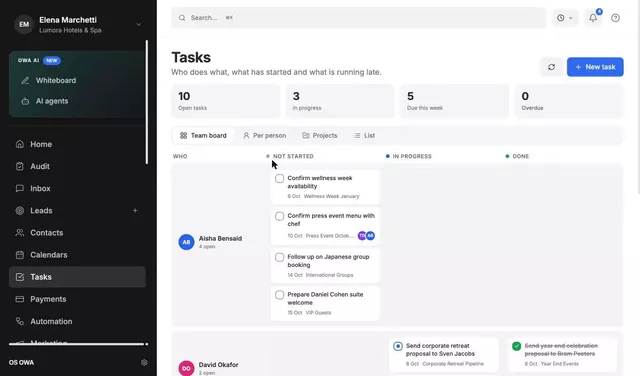
Task: Click the Aisha Bensaid name
Action: [220, 238]
